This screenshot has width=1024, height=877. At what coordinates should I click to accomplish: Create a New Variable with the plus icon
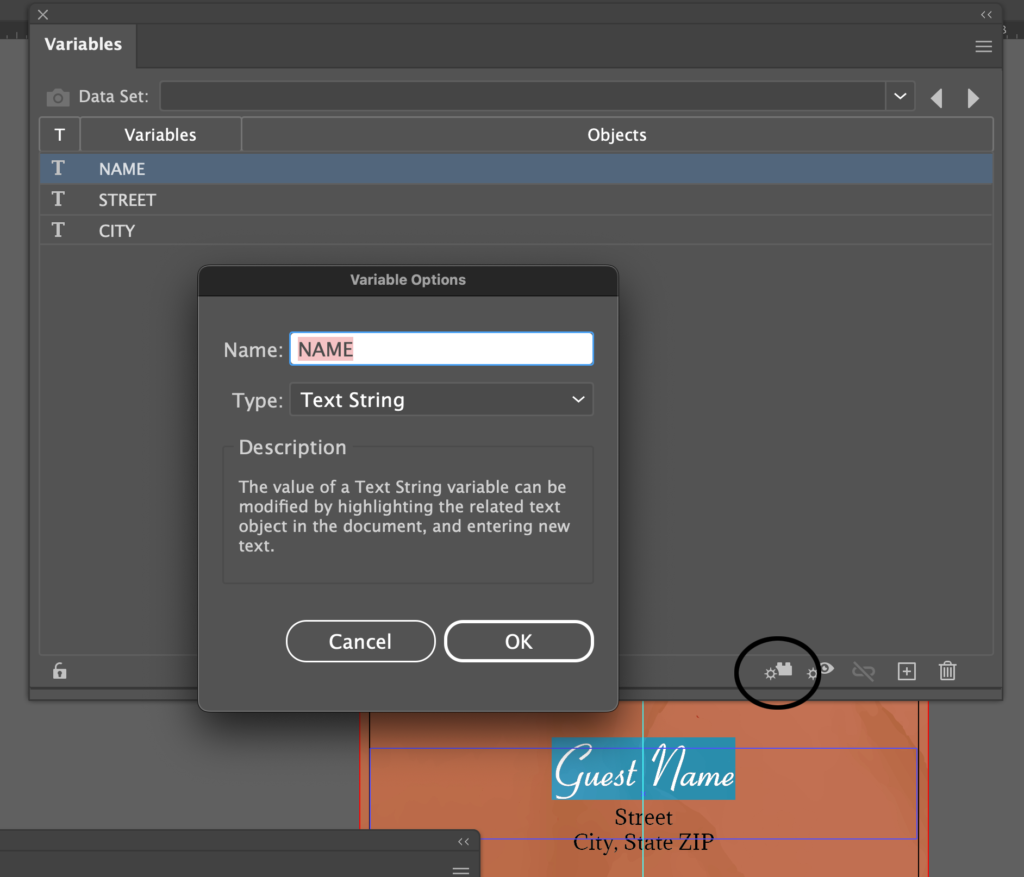click(x=906, y=671)
